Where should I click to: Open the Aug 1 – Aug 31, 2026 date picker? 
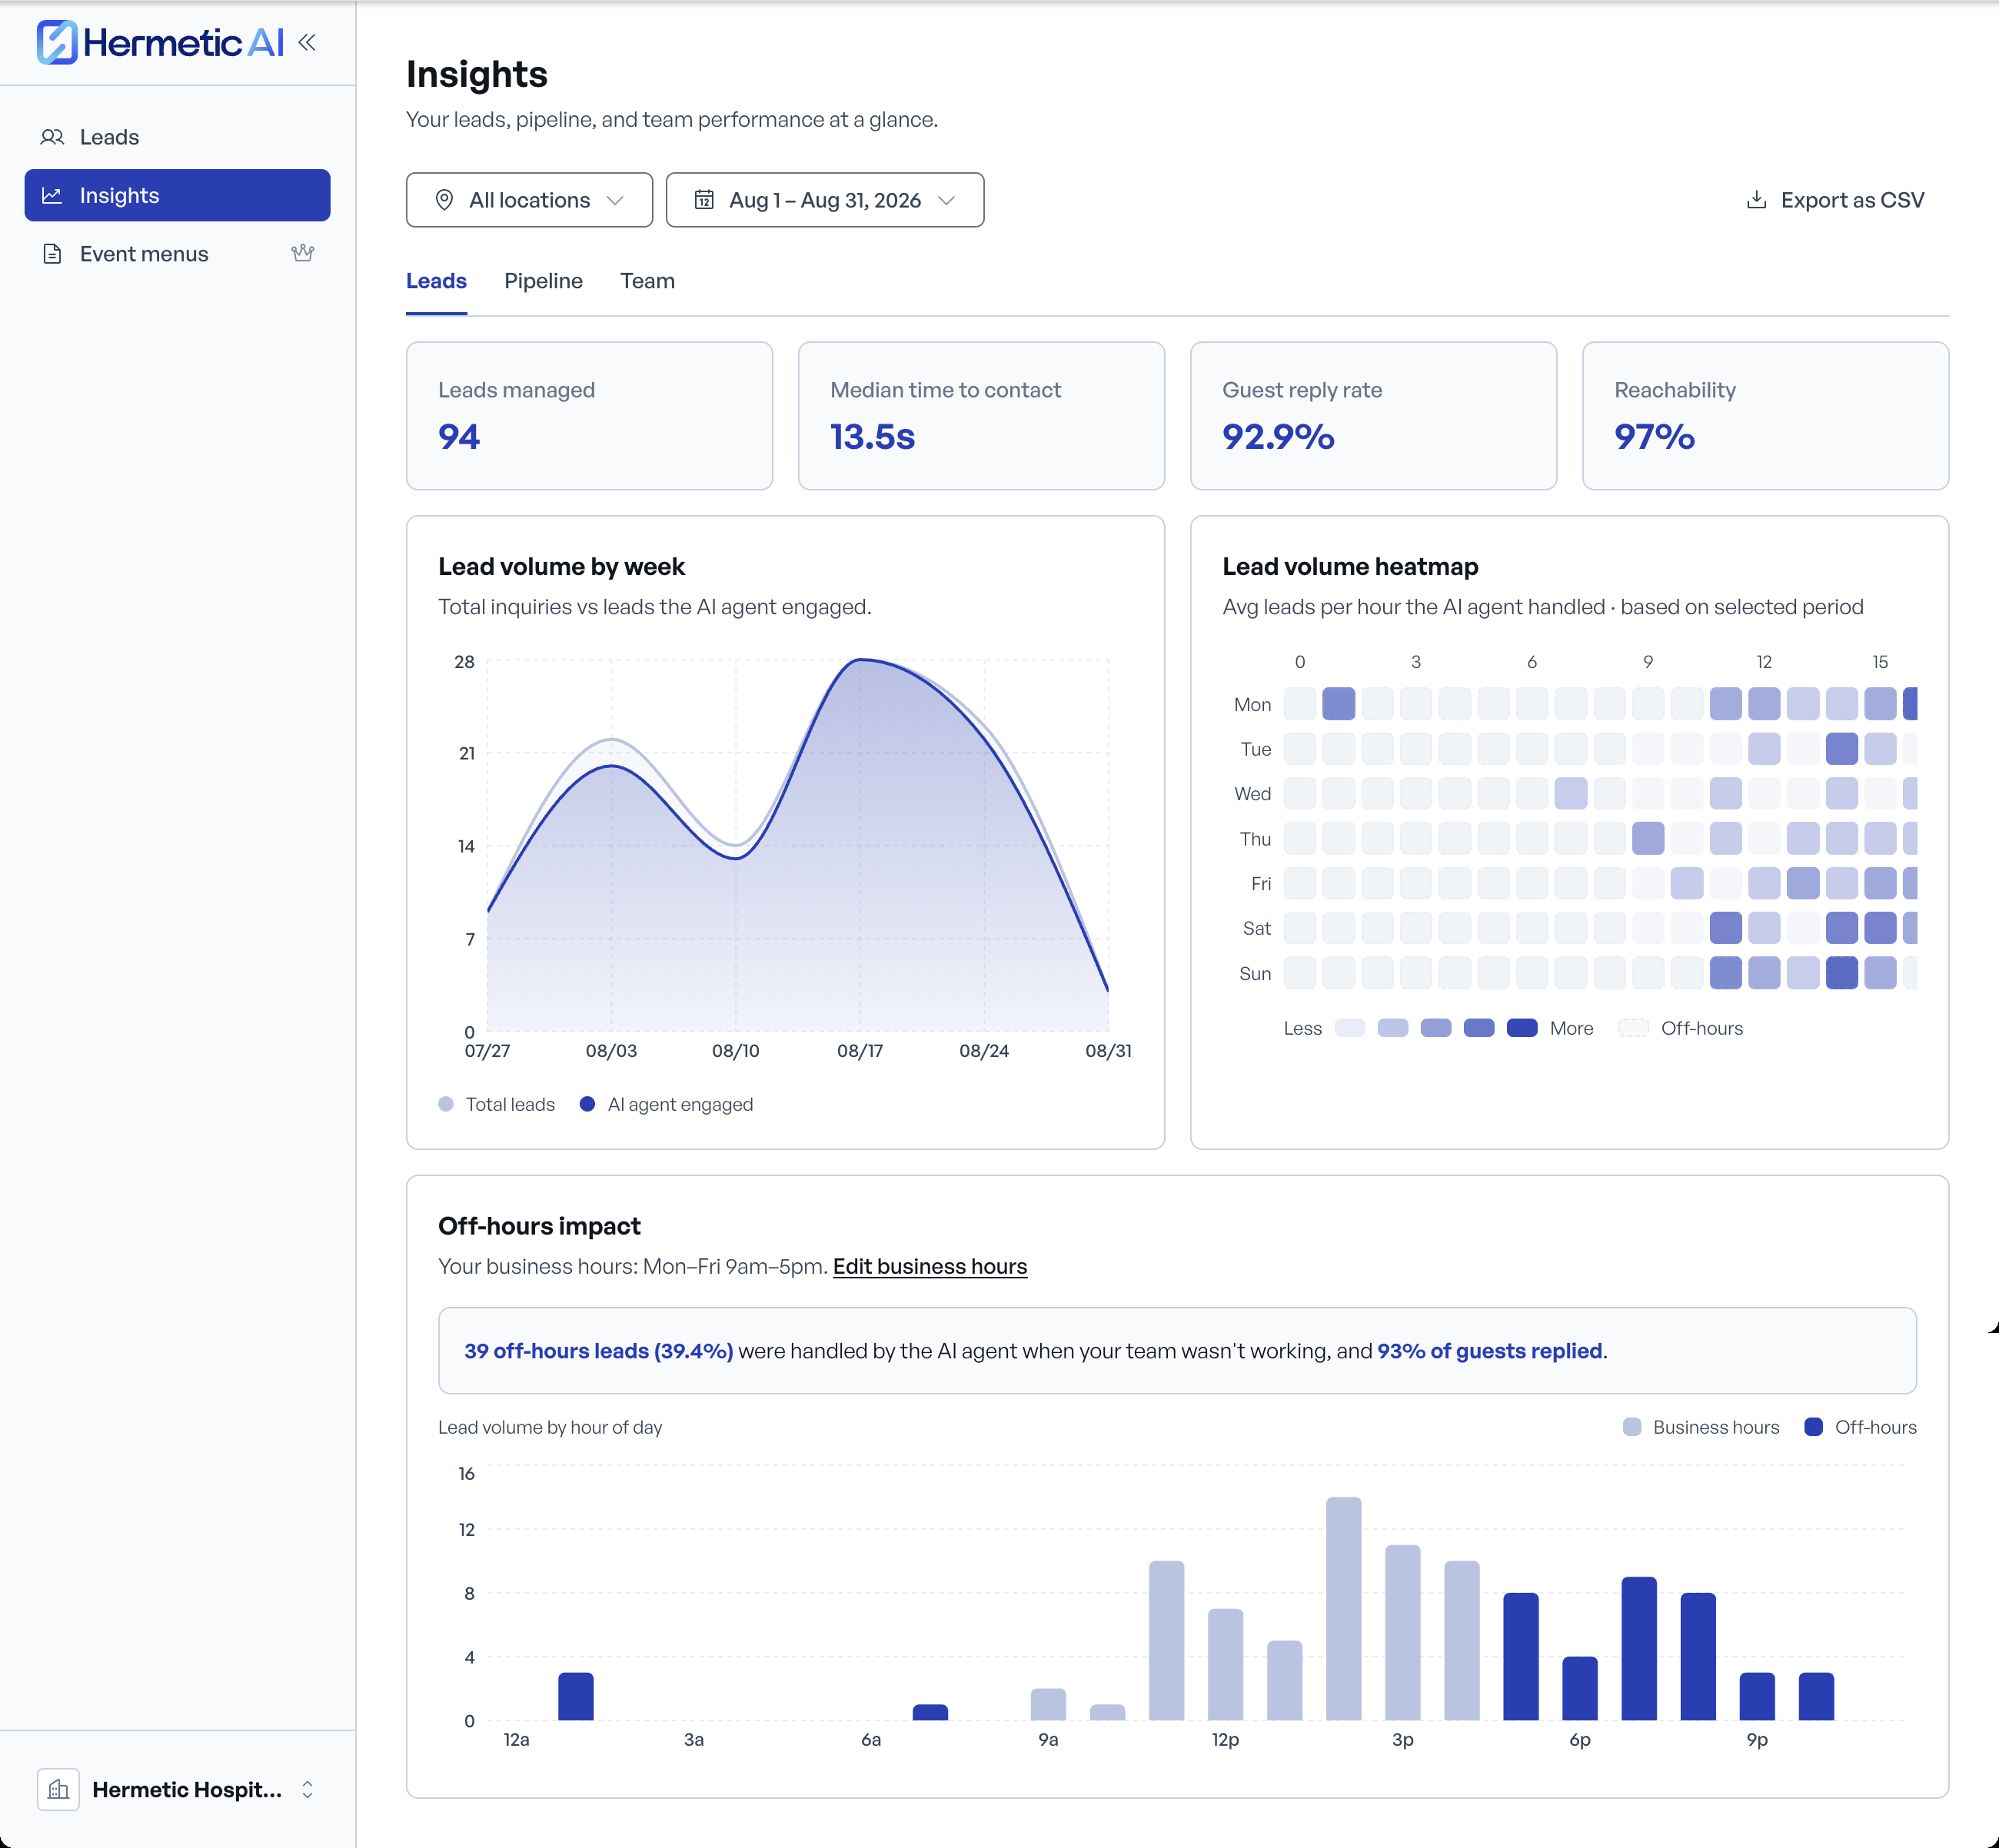click(x=825, y=200)
